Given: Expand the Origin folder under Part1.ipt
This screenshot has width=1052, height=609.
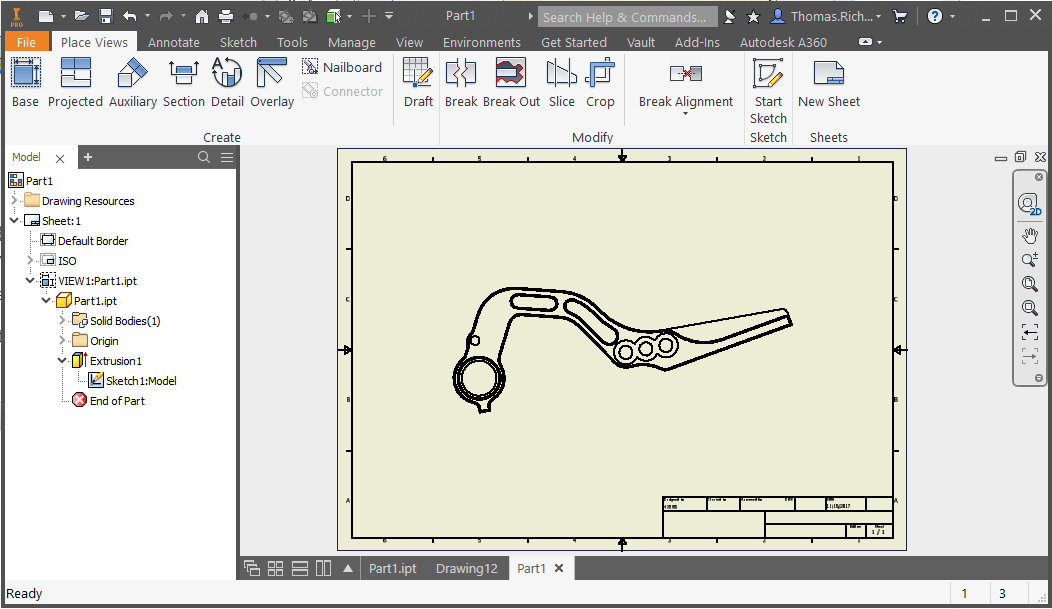Looking at the screenshot, I should tap(62, 340).
